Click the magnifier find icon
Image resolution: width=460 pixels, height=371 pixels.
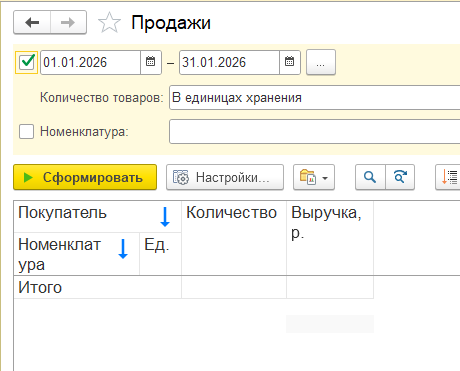[x=370, y=177]
